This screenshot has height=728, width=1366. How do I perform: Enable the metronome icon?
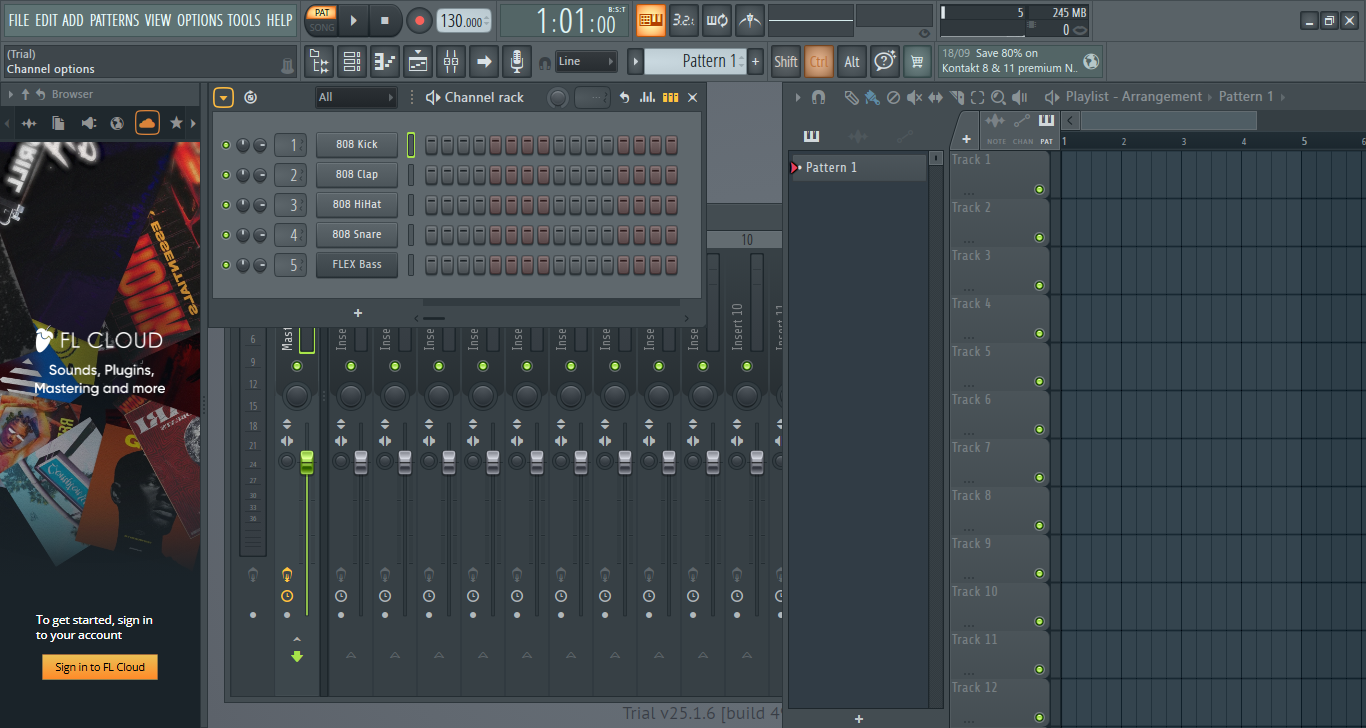coord(749,20)
